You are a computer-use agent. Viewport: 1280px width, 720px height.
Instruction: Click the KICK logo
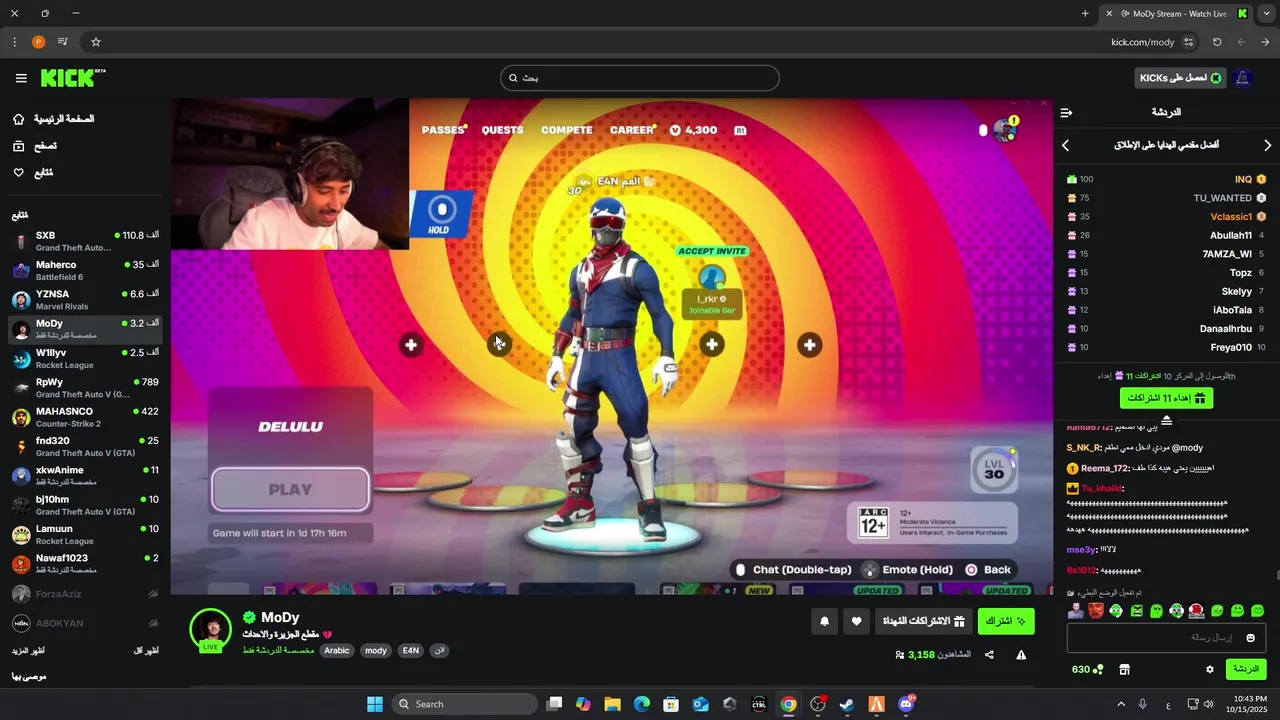tap(72, 78)
